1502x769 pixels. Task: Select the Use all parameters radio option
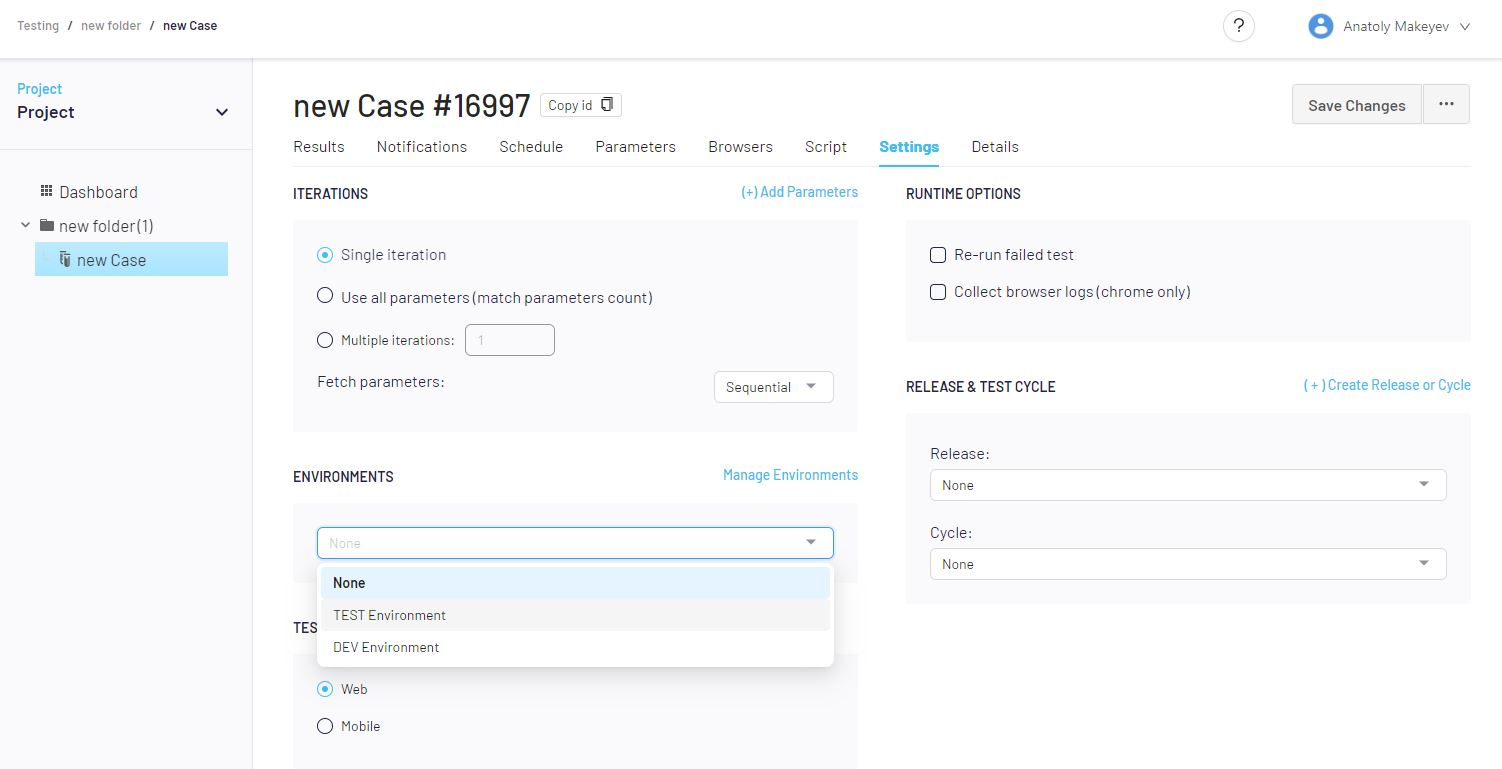[325, 296]
